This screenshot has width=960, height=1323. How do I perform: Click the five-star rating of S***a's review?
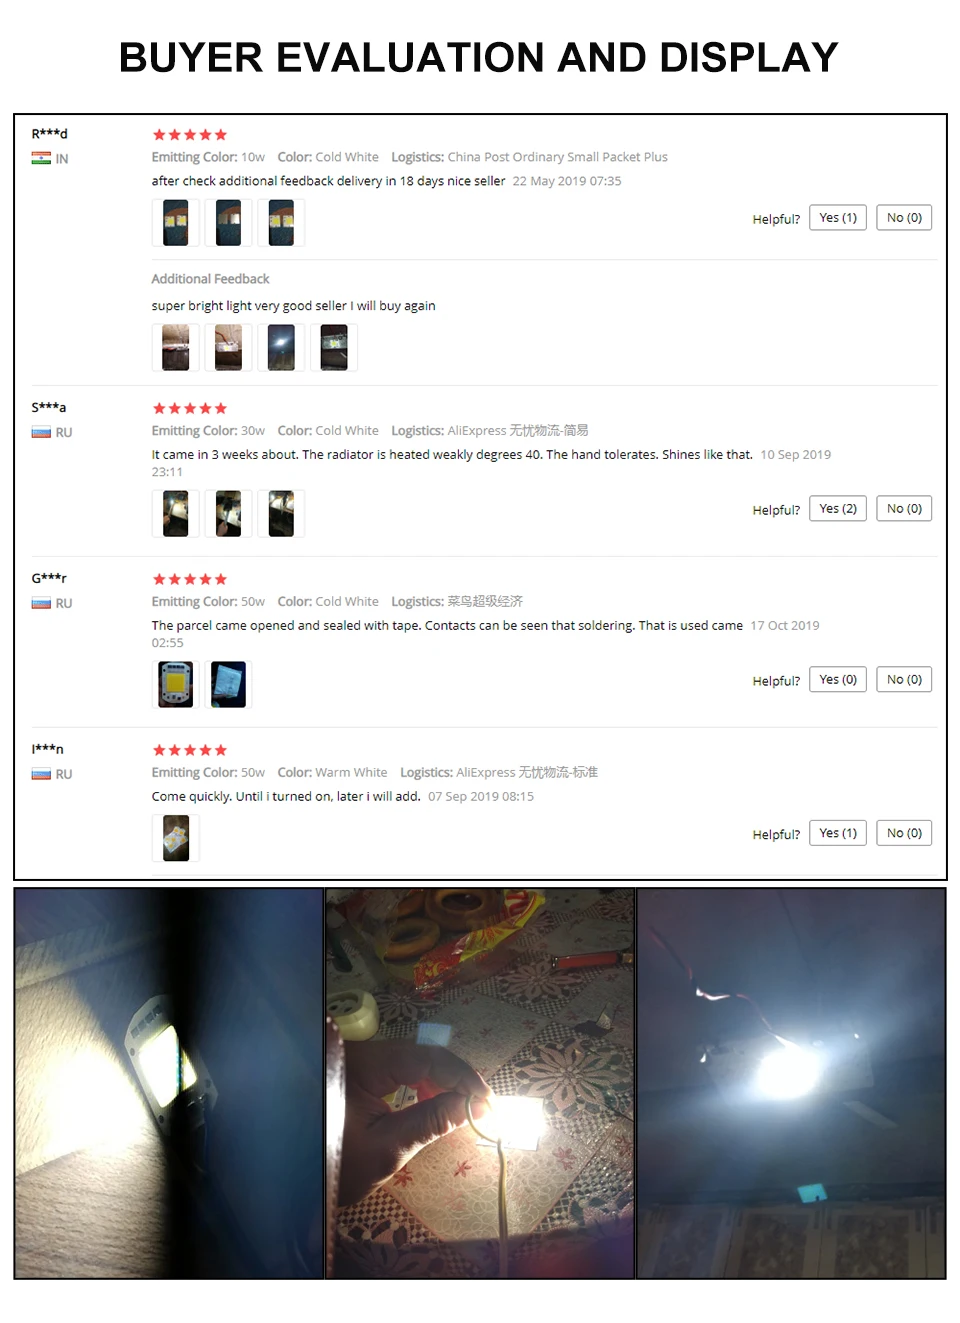[x=190, y=408]
